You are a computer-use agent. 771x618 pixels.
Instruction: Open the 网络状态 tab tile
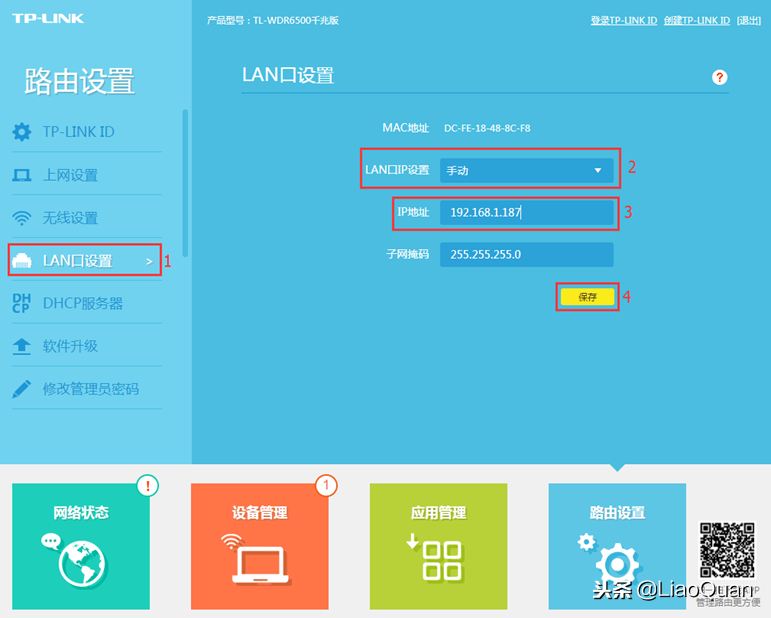(x=81, y=546)
